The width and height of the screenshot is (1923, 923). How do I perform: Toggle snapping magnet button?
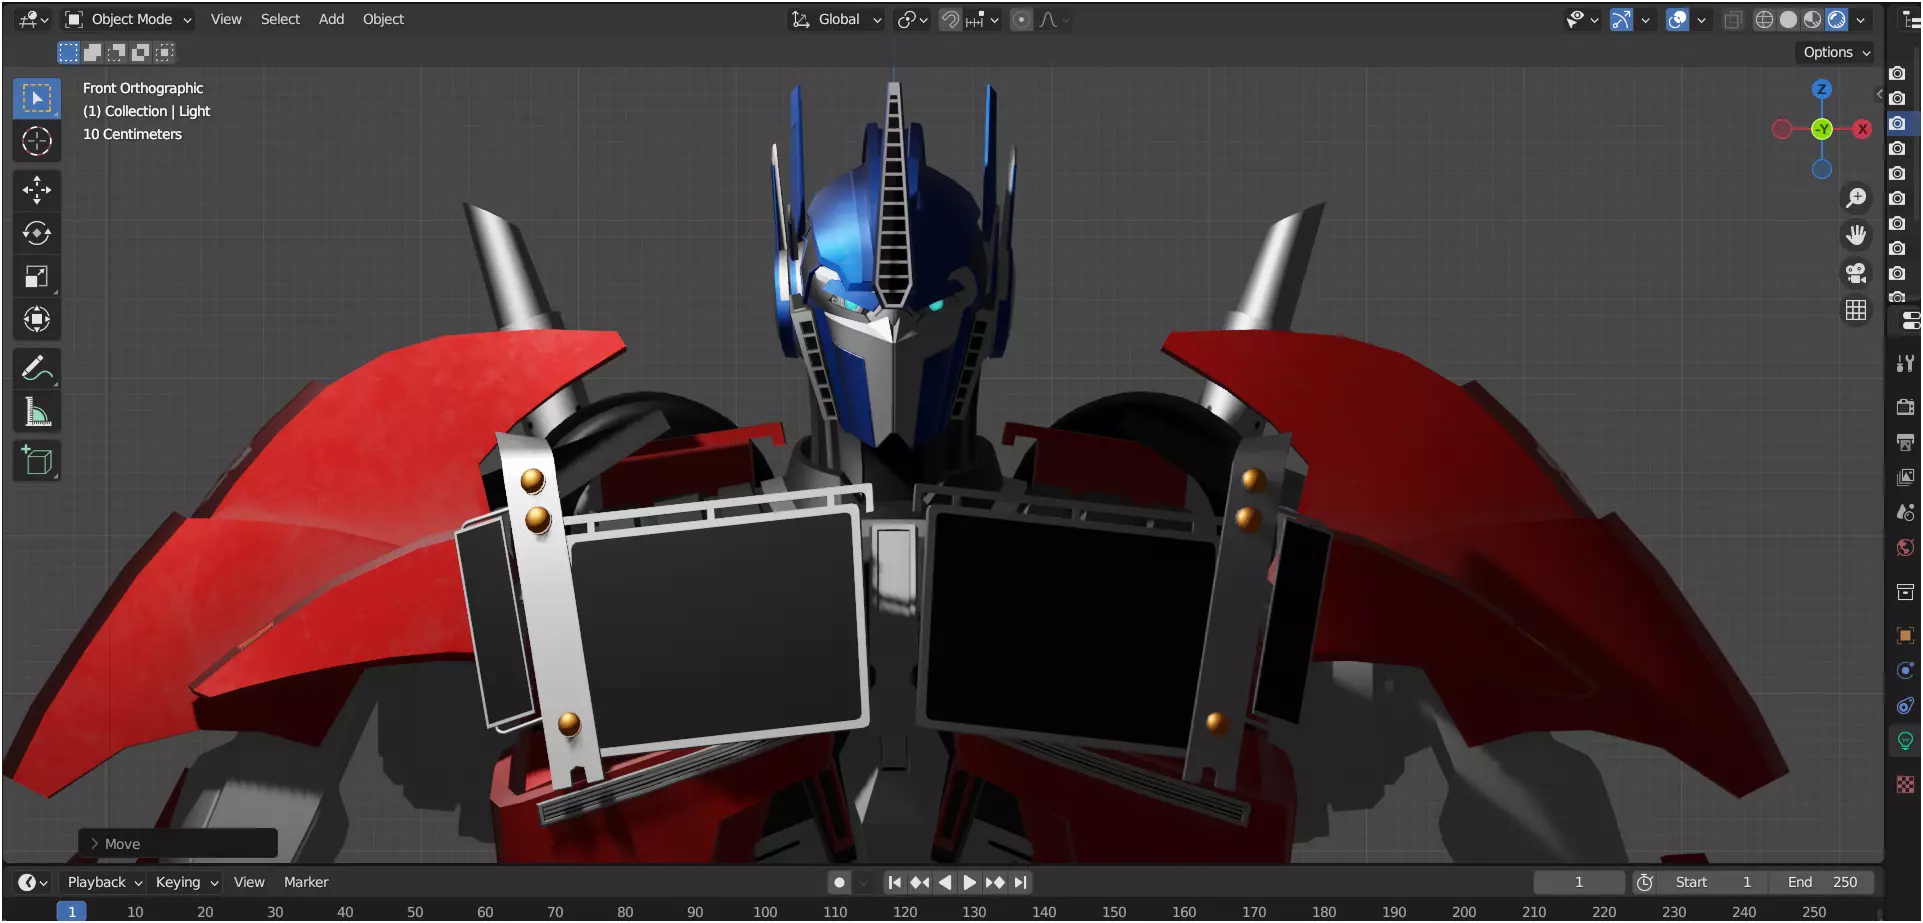(950, 19)
